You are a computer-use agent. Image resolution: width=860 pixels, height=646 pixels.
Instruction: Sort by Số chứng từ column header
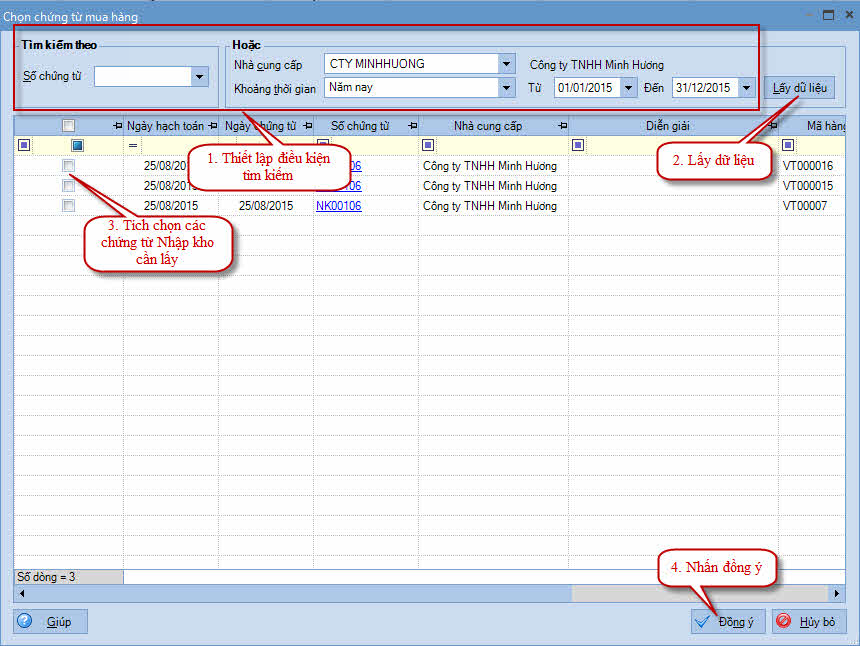(x=359, y=126)
